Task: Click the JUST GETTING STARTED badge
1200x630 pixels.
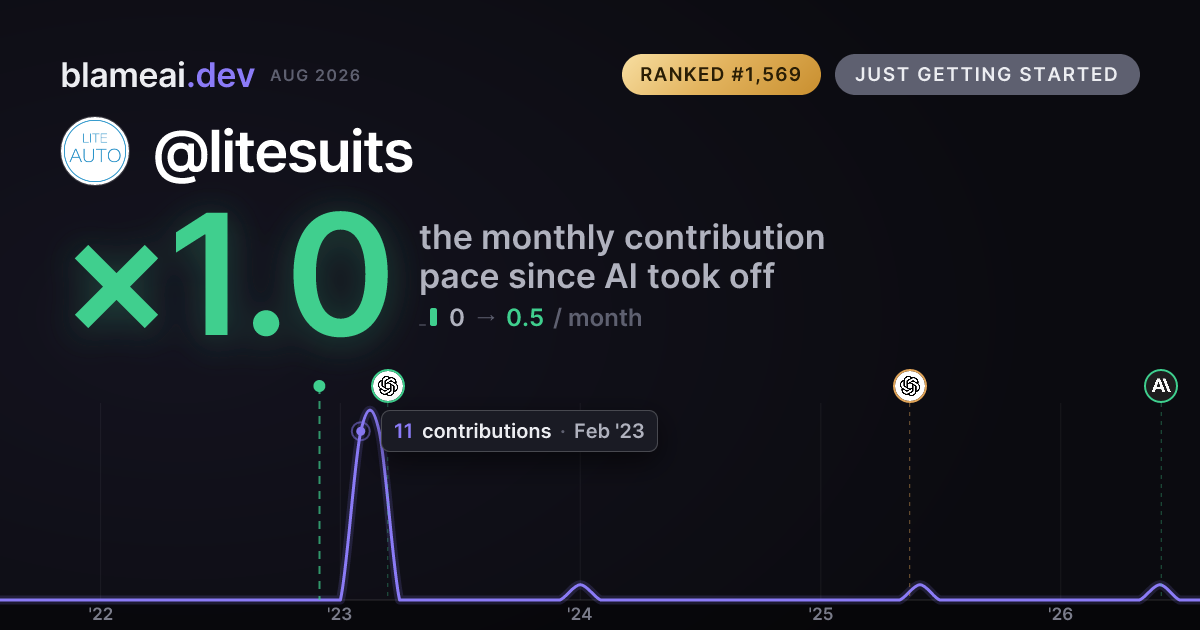Action: pos(987,75)
